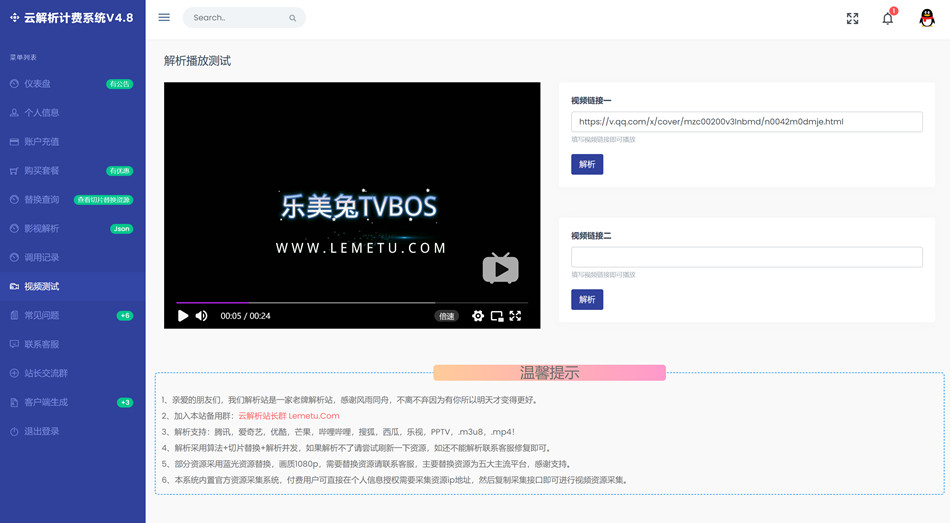The image size is (950, 523).
Task: Click the search magnifier icon
Action: click(x=293, y=18)
